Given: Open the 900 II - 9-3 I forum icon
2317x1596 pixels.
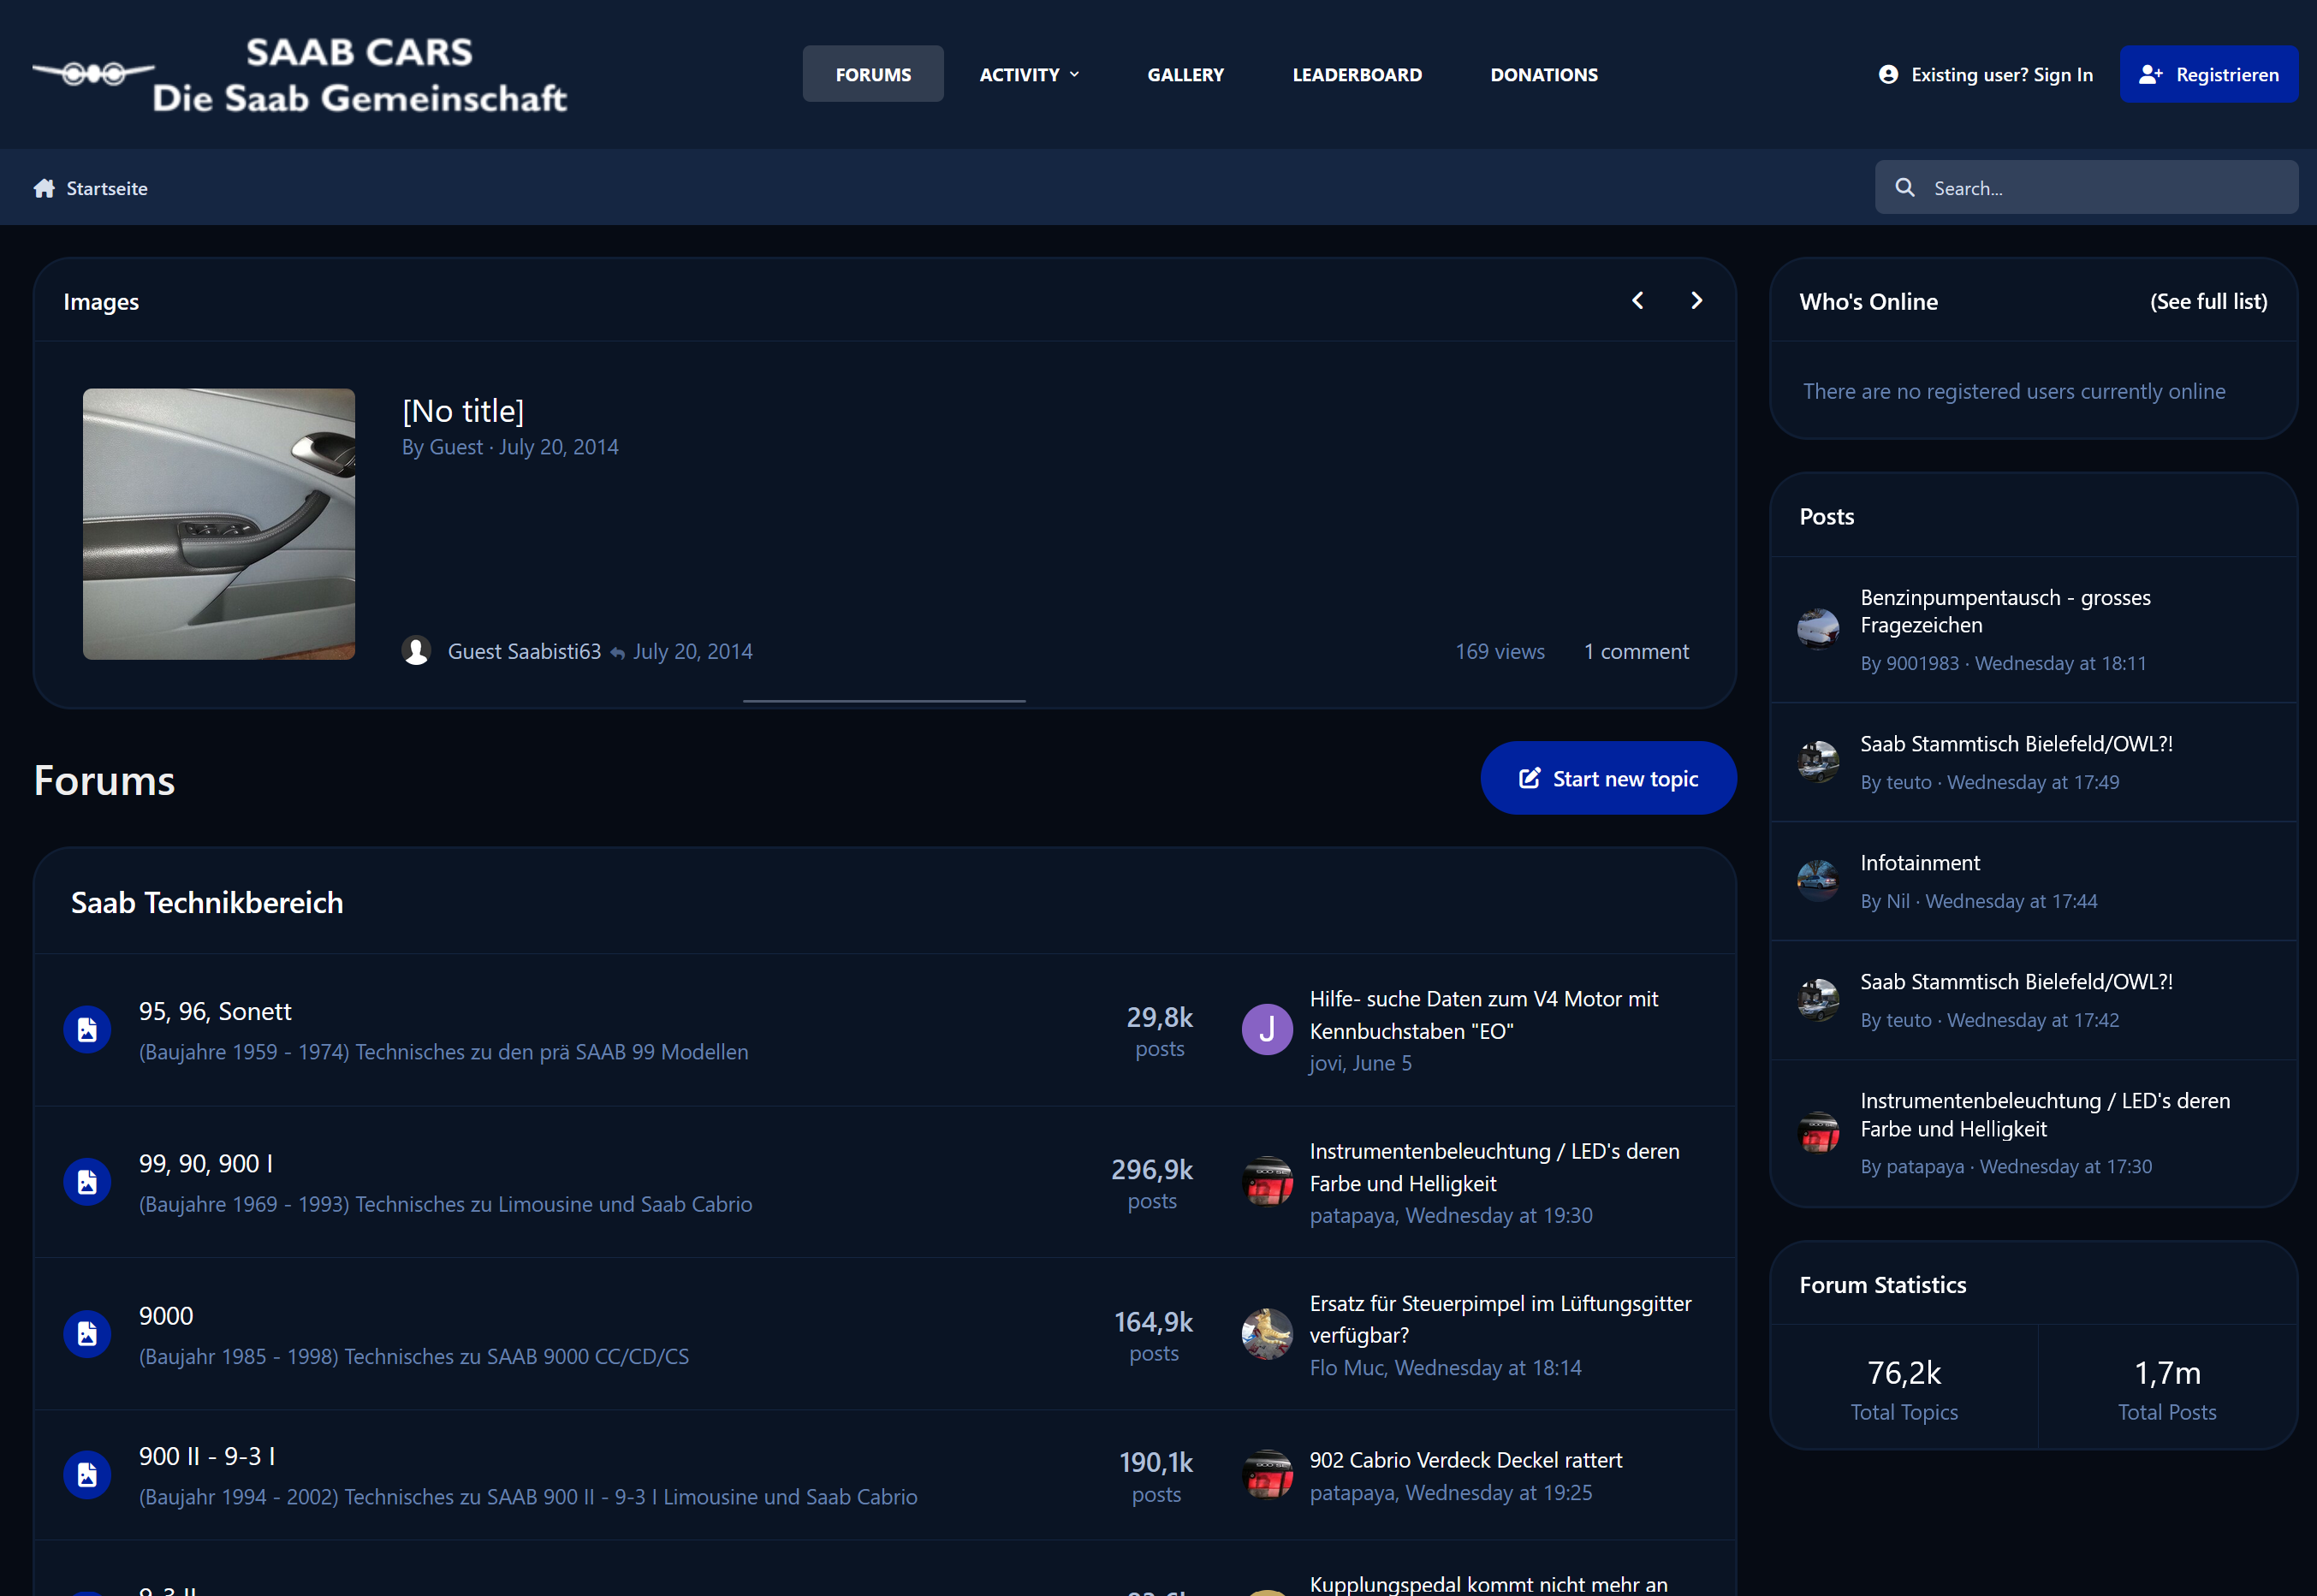Looking at the screenshot, I should click(87, 1475).
